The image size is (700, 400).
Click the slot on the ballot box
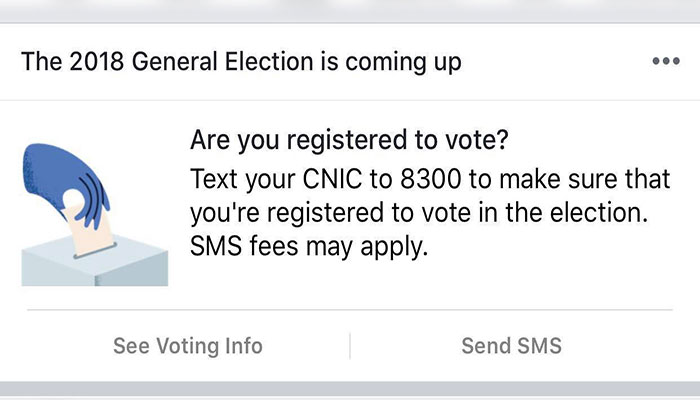tap(88, 253)
